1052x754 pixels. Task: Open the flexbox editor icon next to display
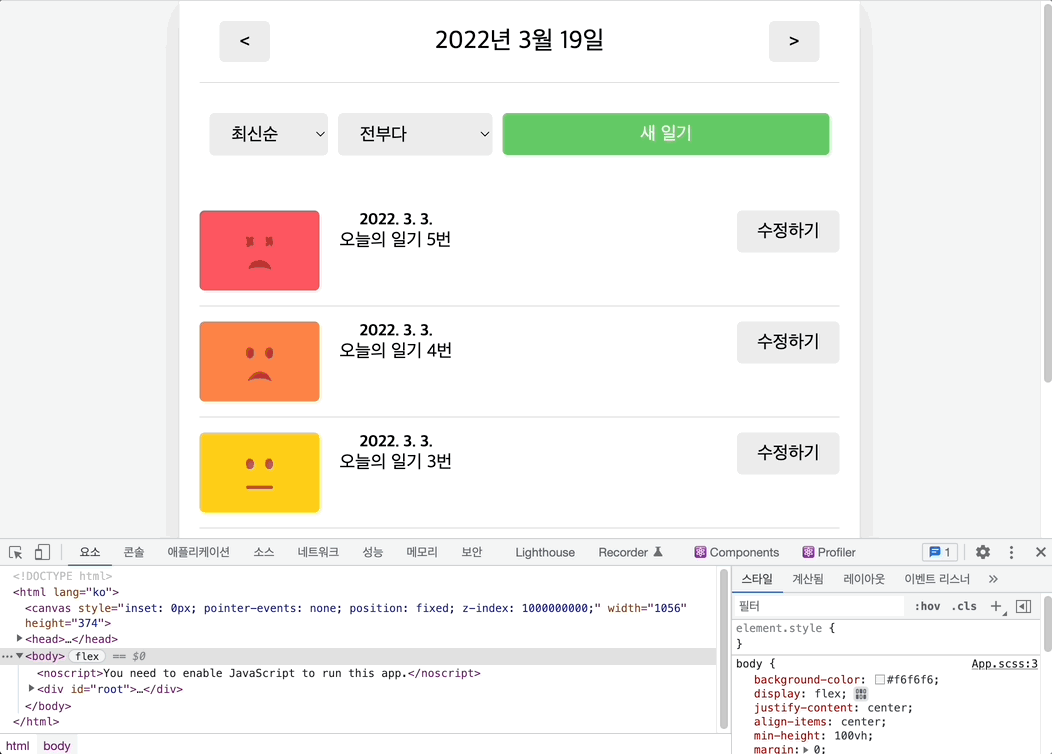click(862, 694)
